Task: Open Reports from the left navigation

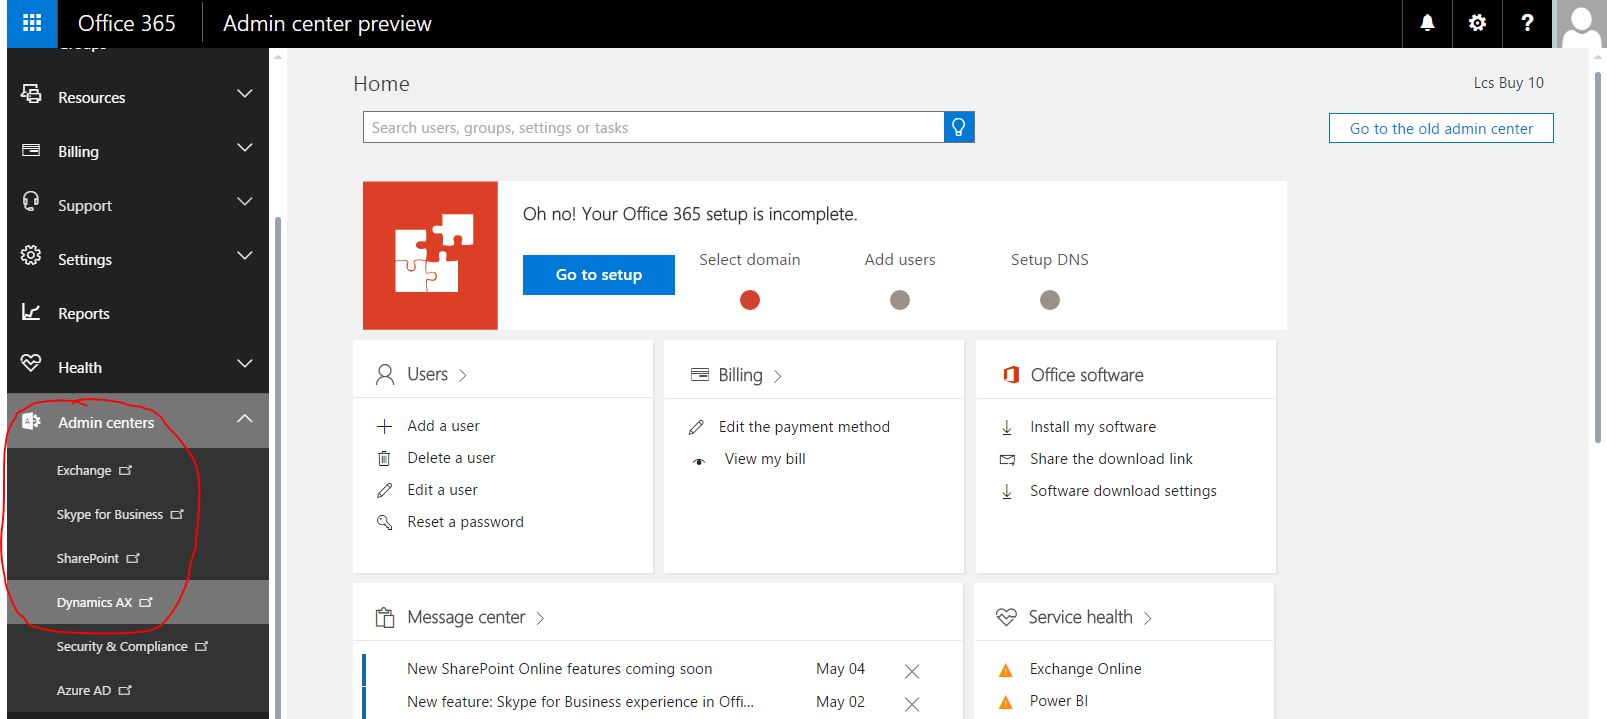Action: (x=84, y=313)
